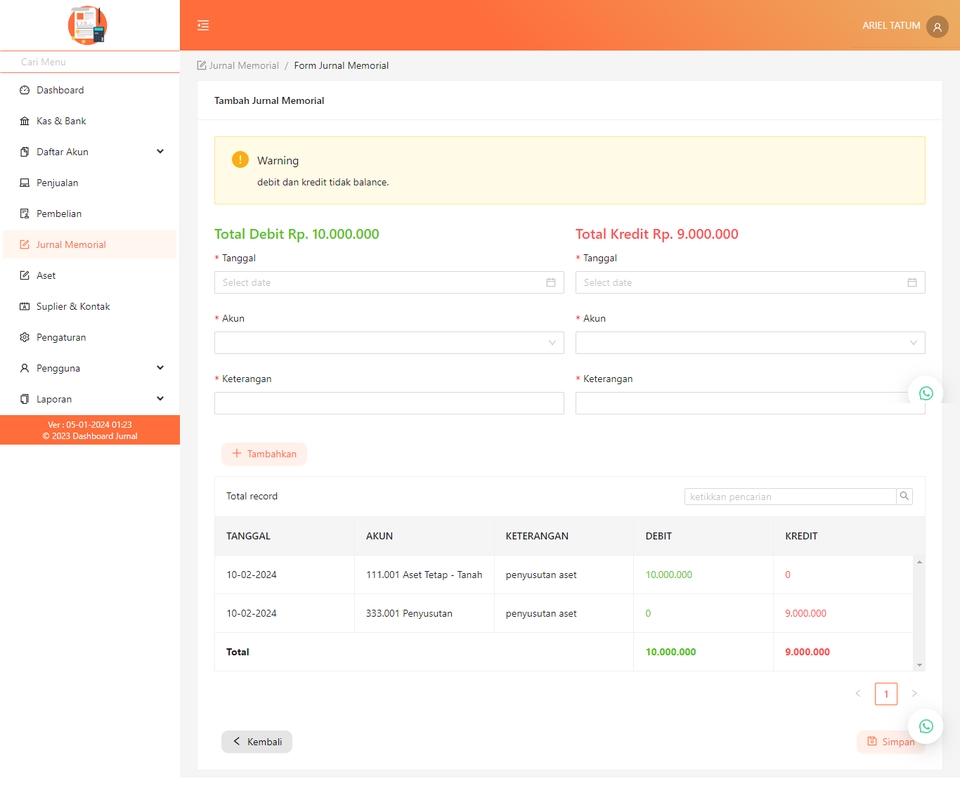Viewport: 960px width, 793px height.
Task: Focus the Cari Menu search field
Action: click(x=89, y=62)
